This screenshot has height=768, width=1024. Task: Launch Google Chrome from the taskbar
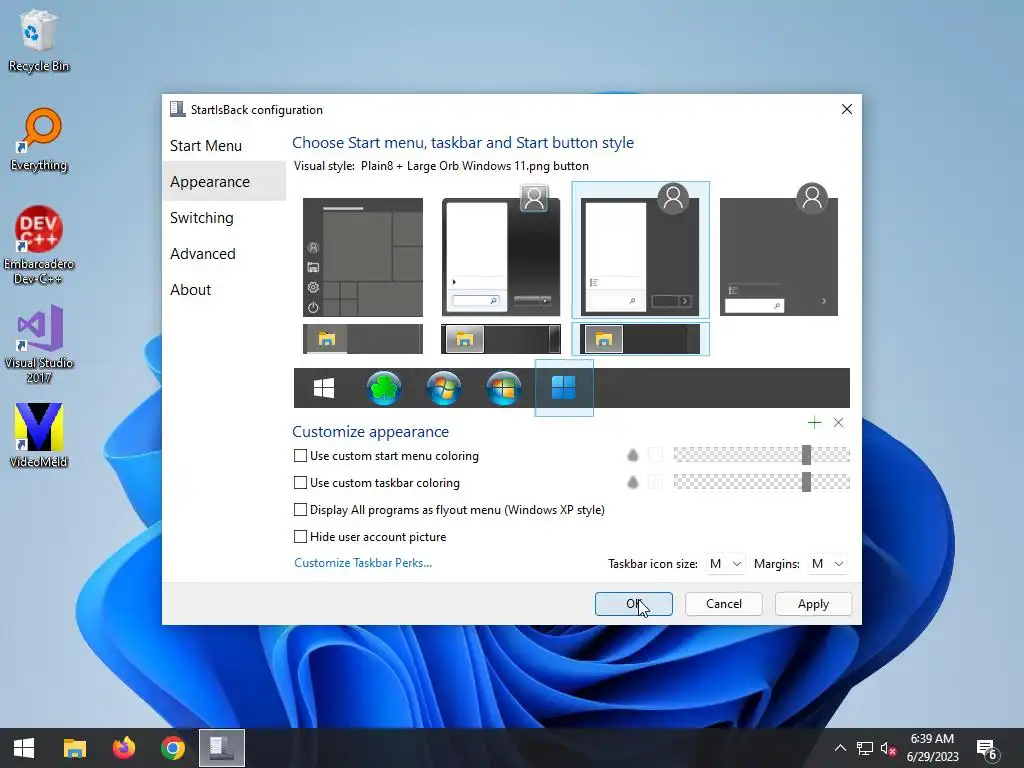[x=173, y=748]
